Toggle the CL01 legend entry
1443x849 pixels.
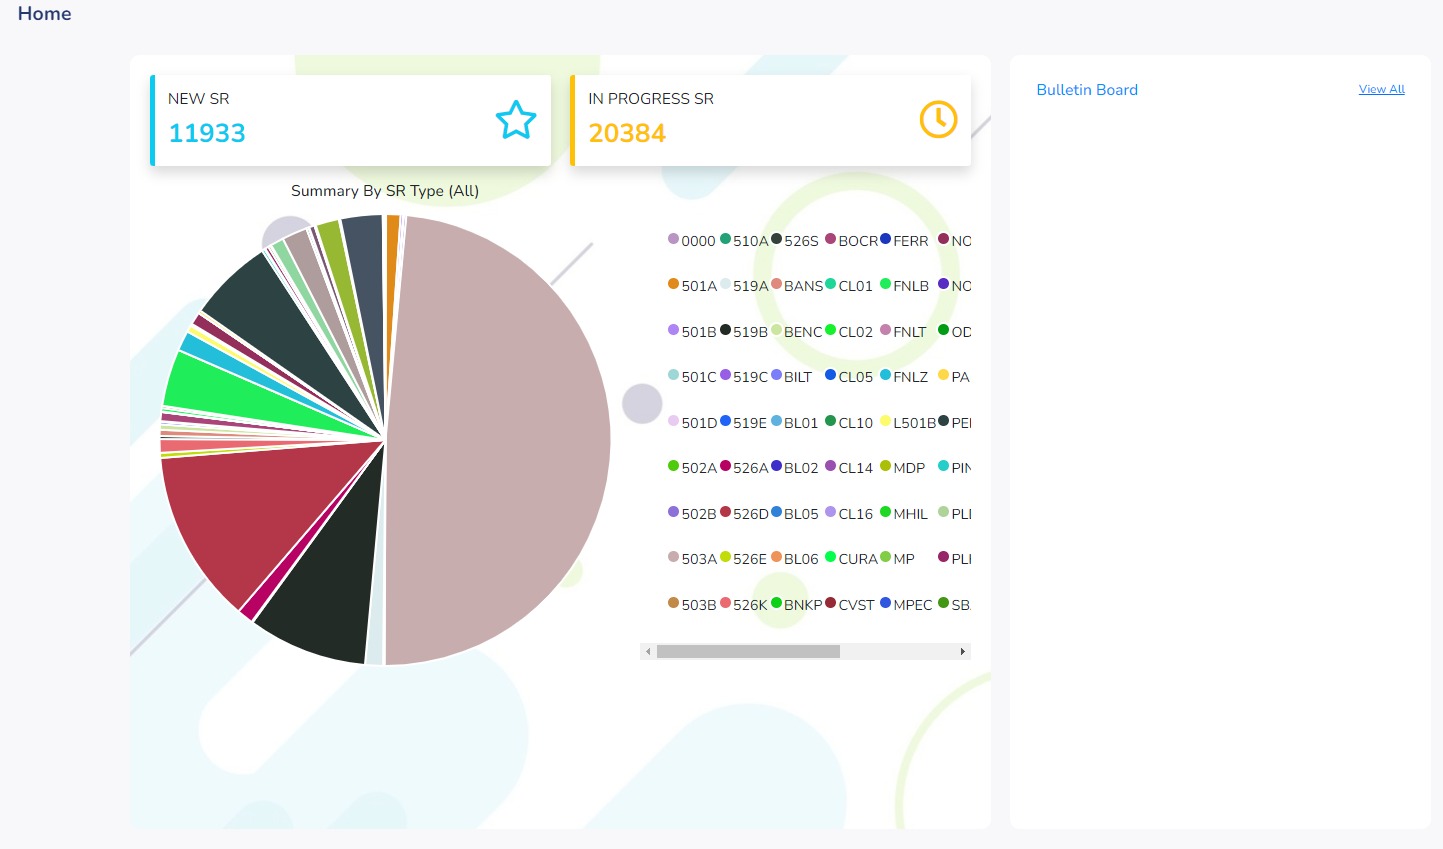tap(849, 285)
